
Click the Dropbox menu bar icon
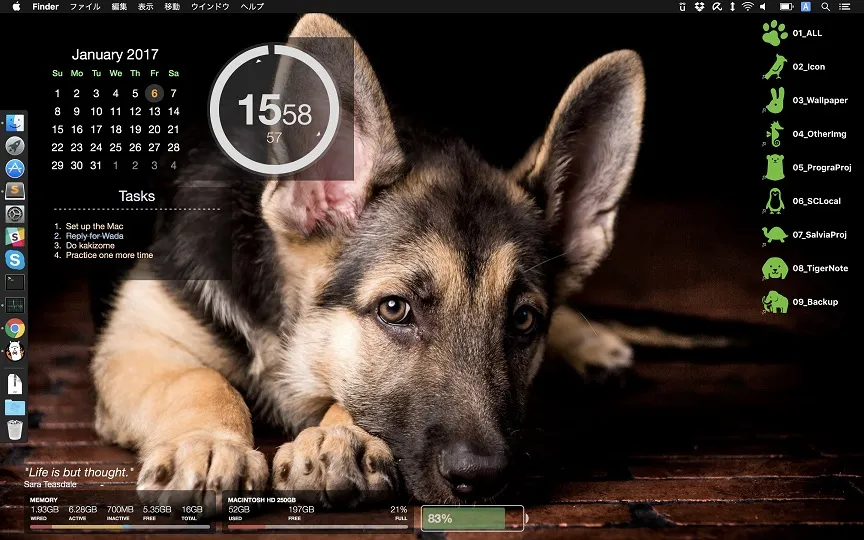(700, 7)
